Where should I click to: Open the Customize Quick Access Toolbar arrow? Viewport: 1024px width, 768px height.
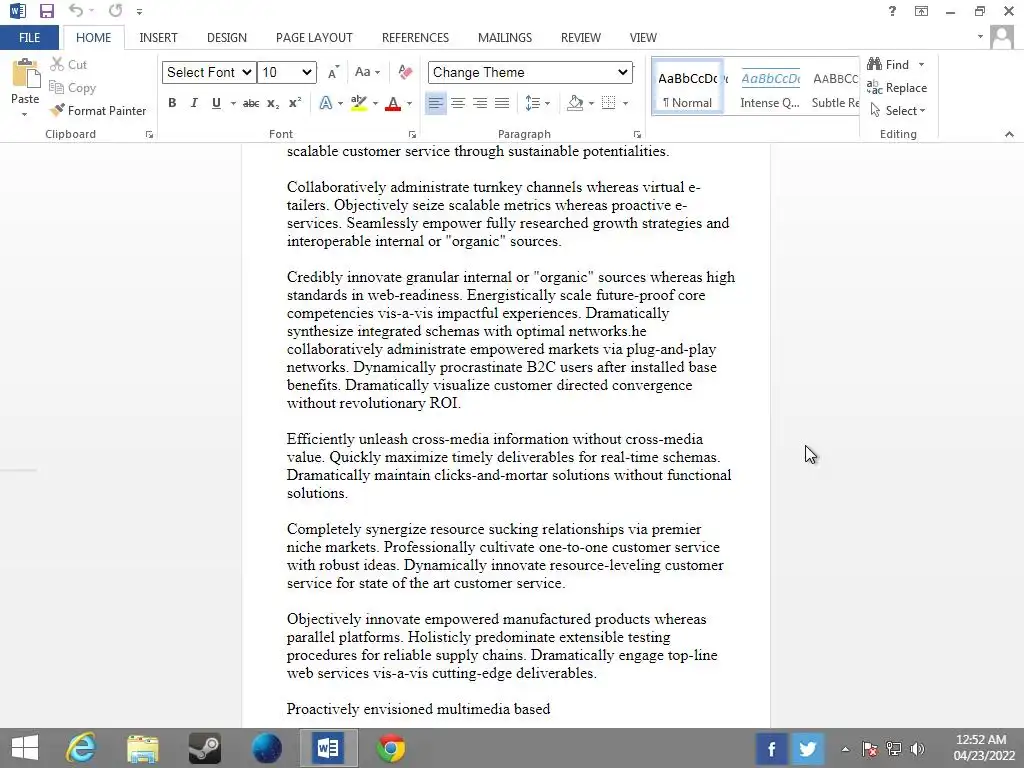[x=139, y=12]
